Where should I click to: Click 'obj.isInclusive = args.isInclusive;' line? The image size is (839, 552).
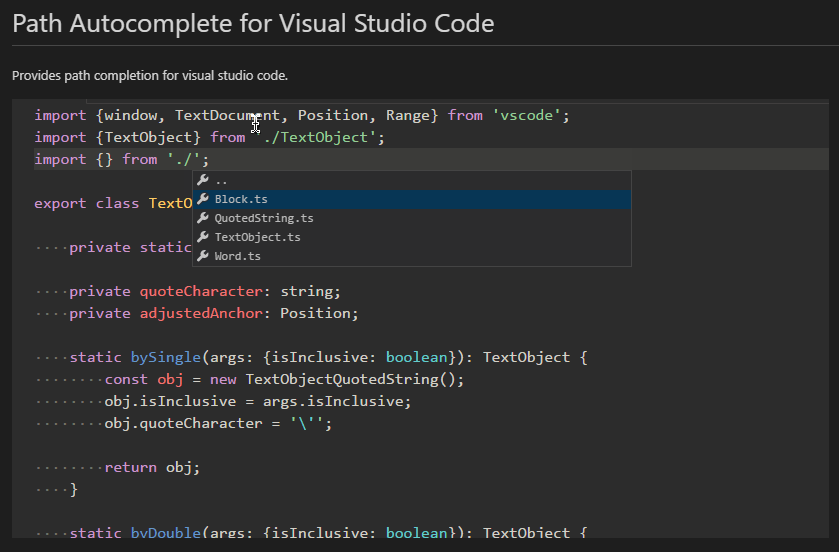tap(258, 401)
